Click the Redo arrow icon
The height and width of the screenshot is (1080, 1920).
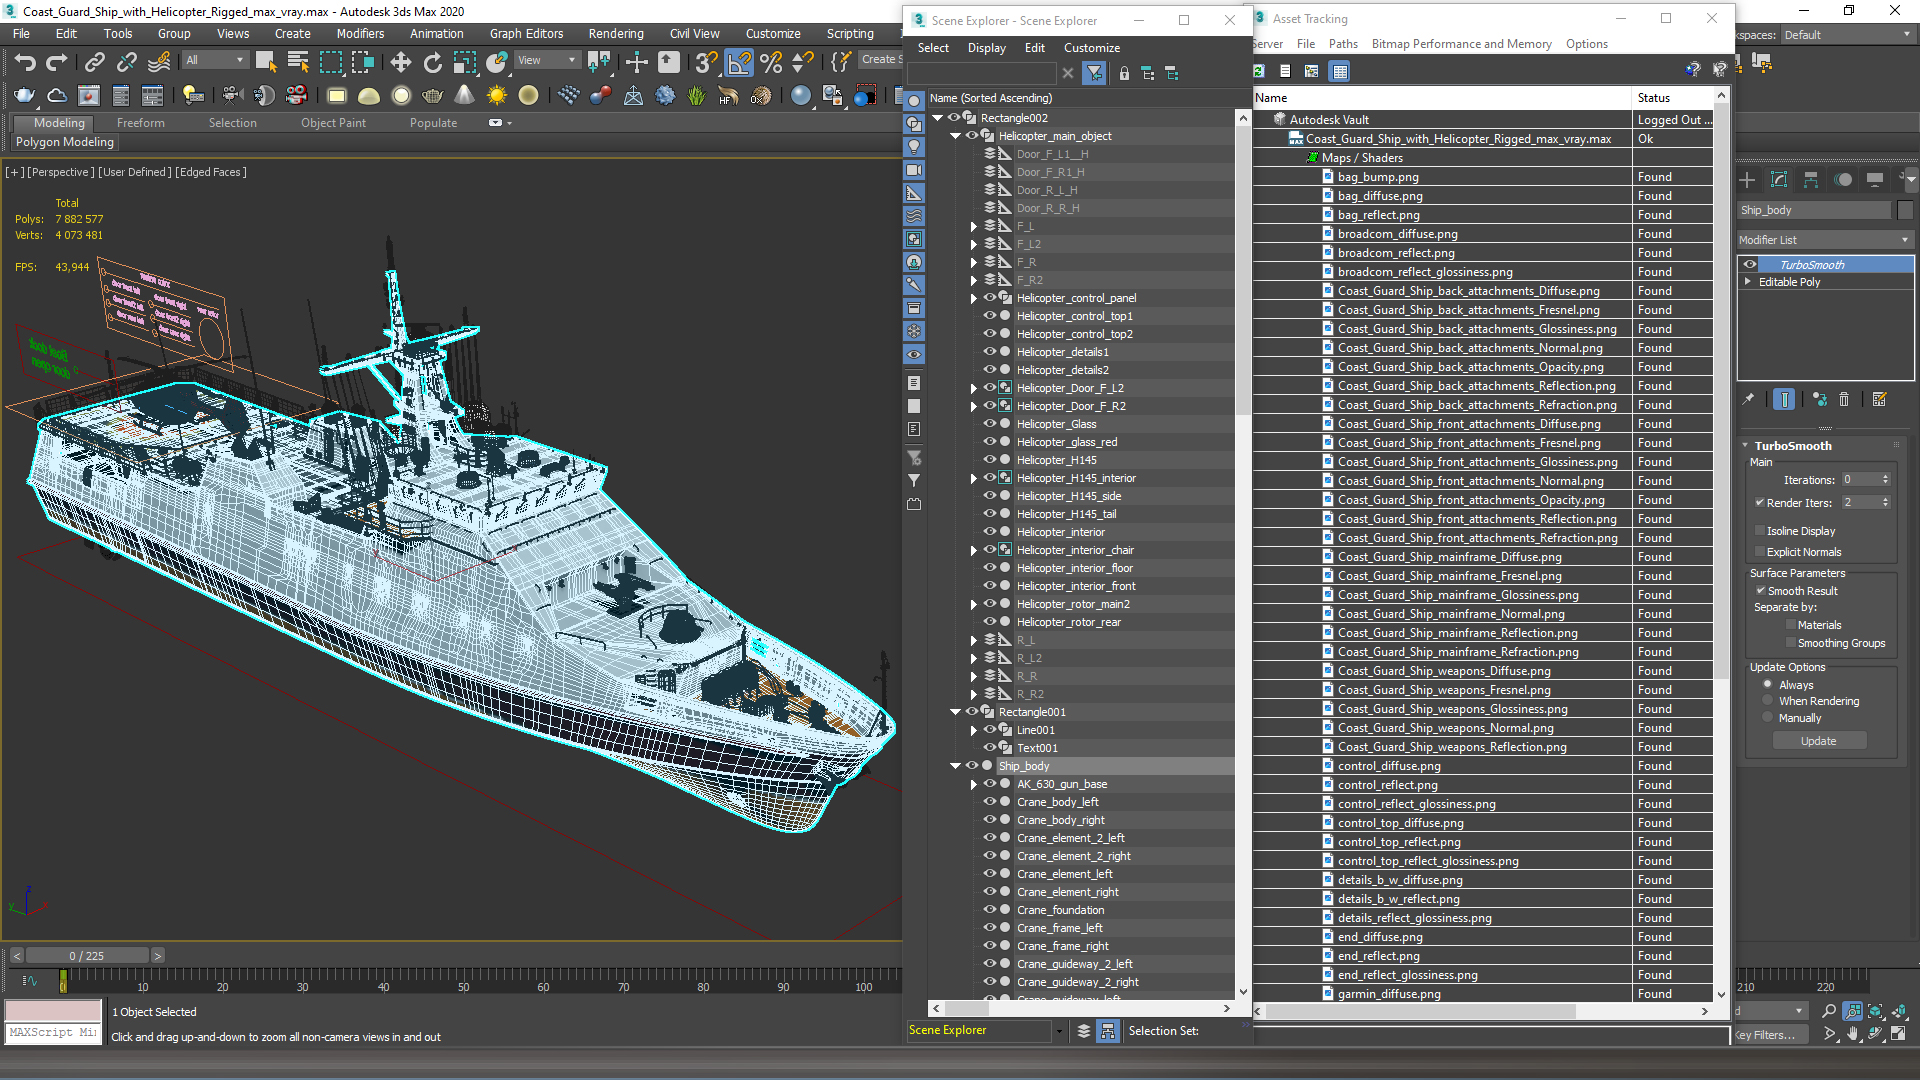pos(57,62)
